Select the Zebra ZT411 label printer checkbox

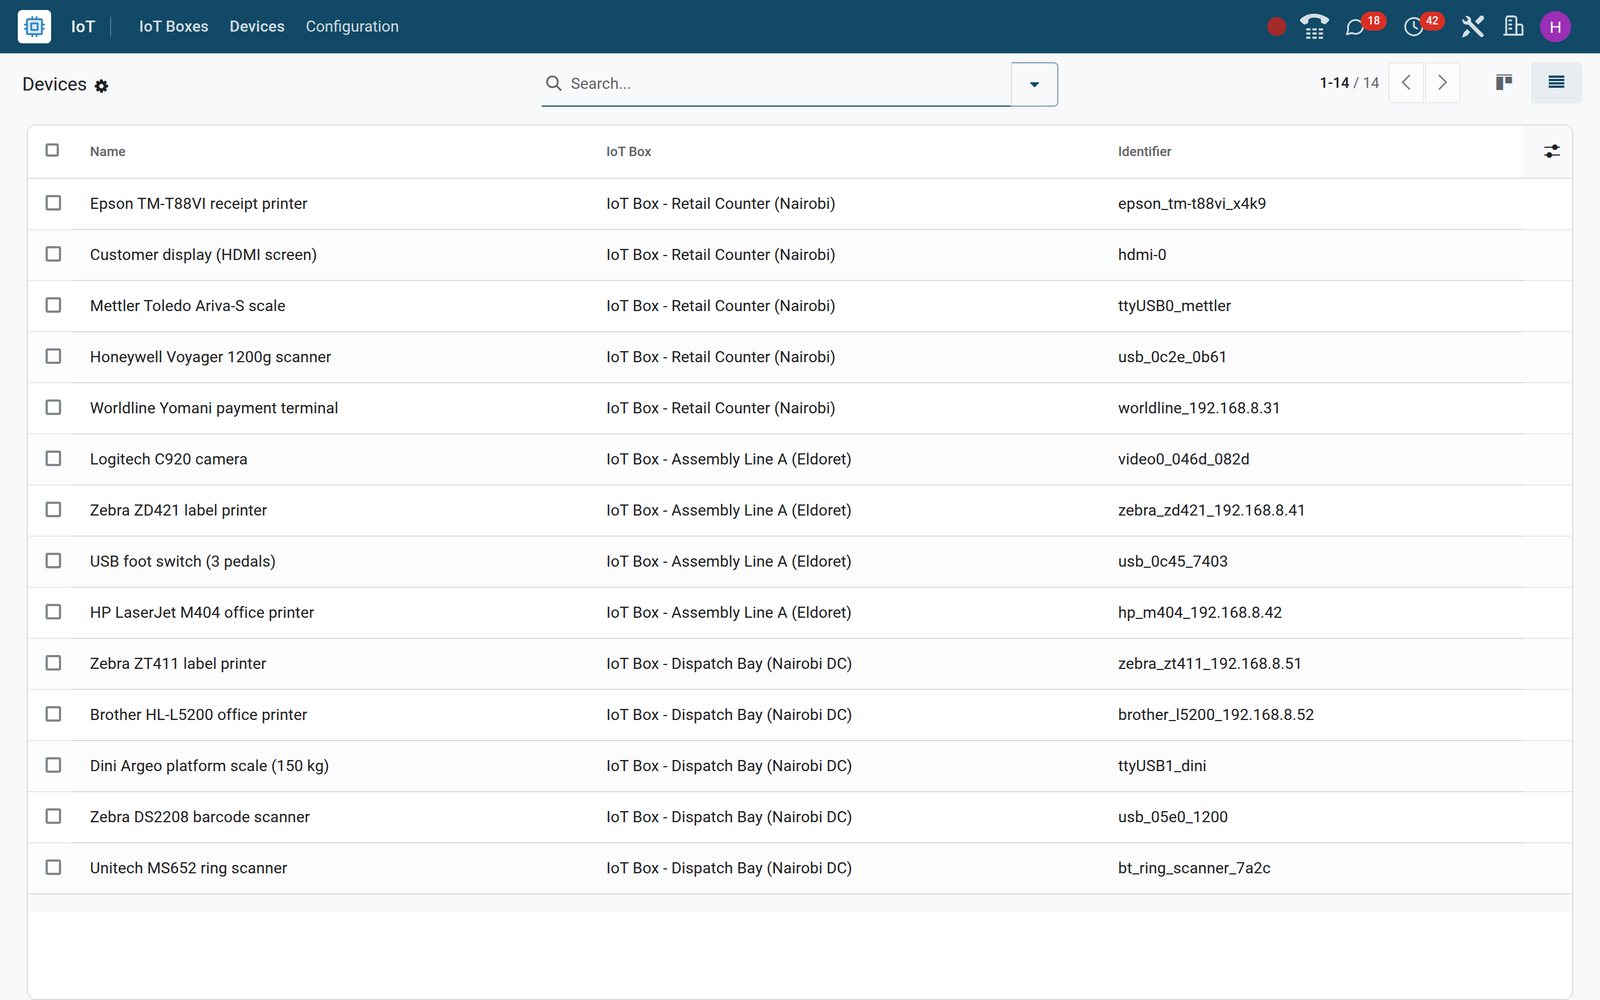pyautogui.click(x=53, y=662)
